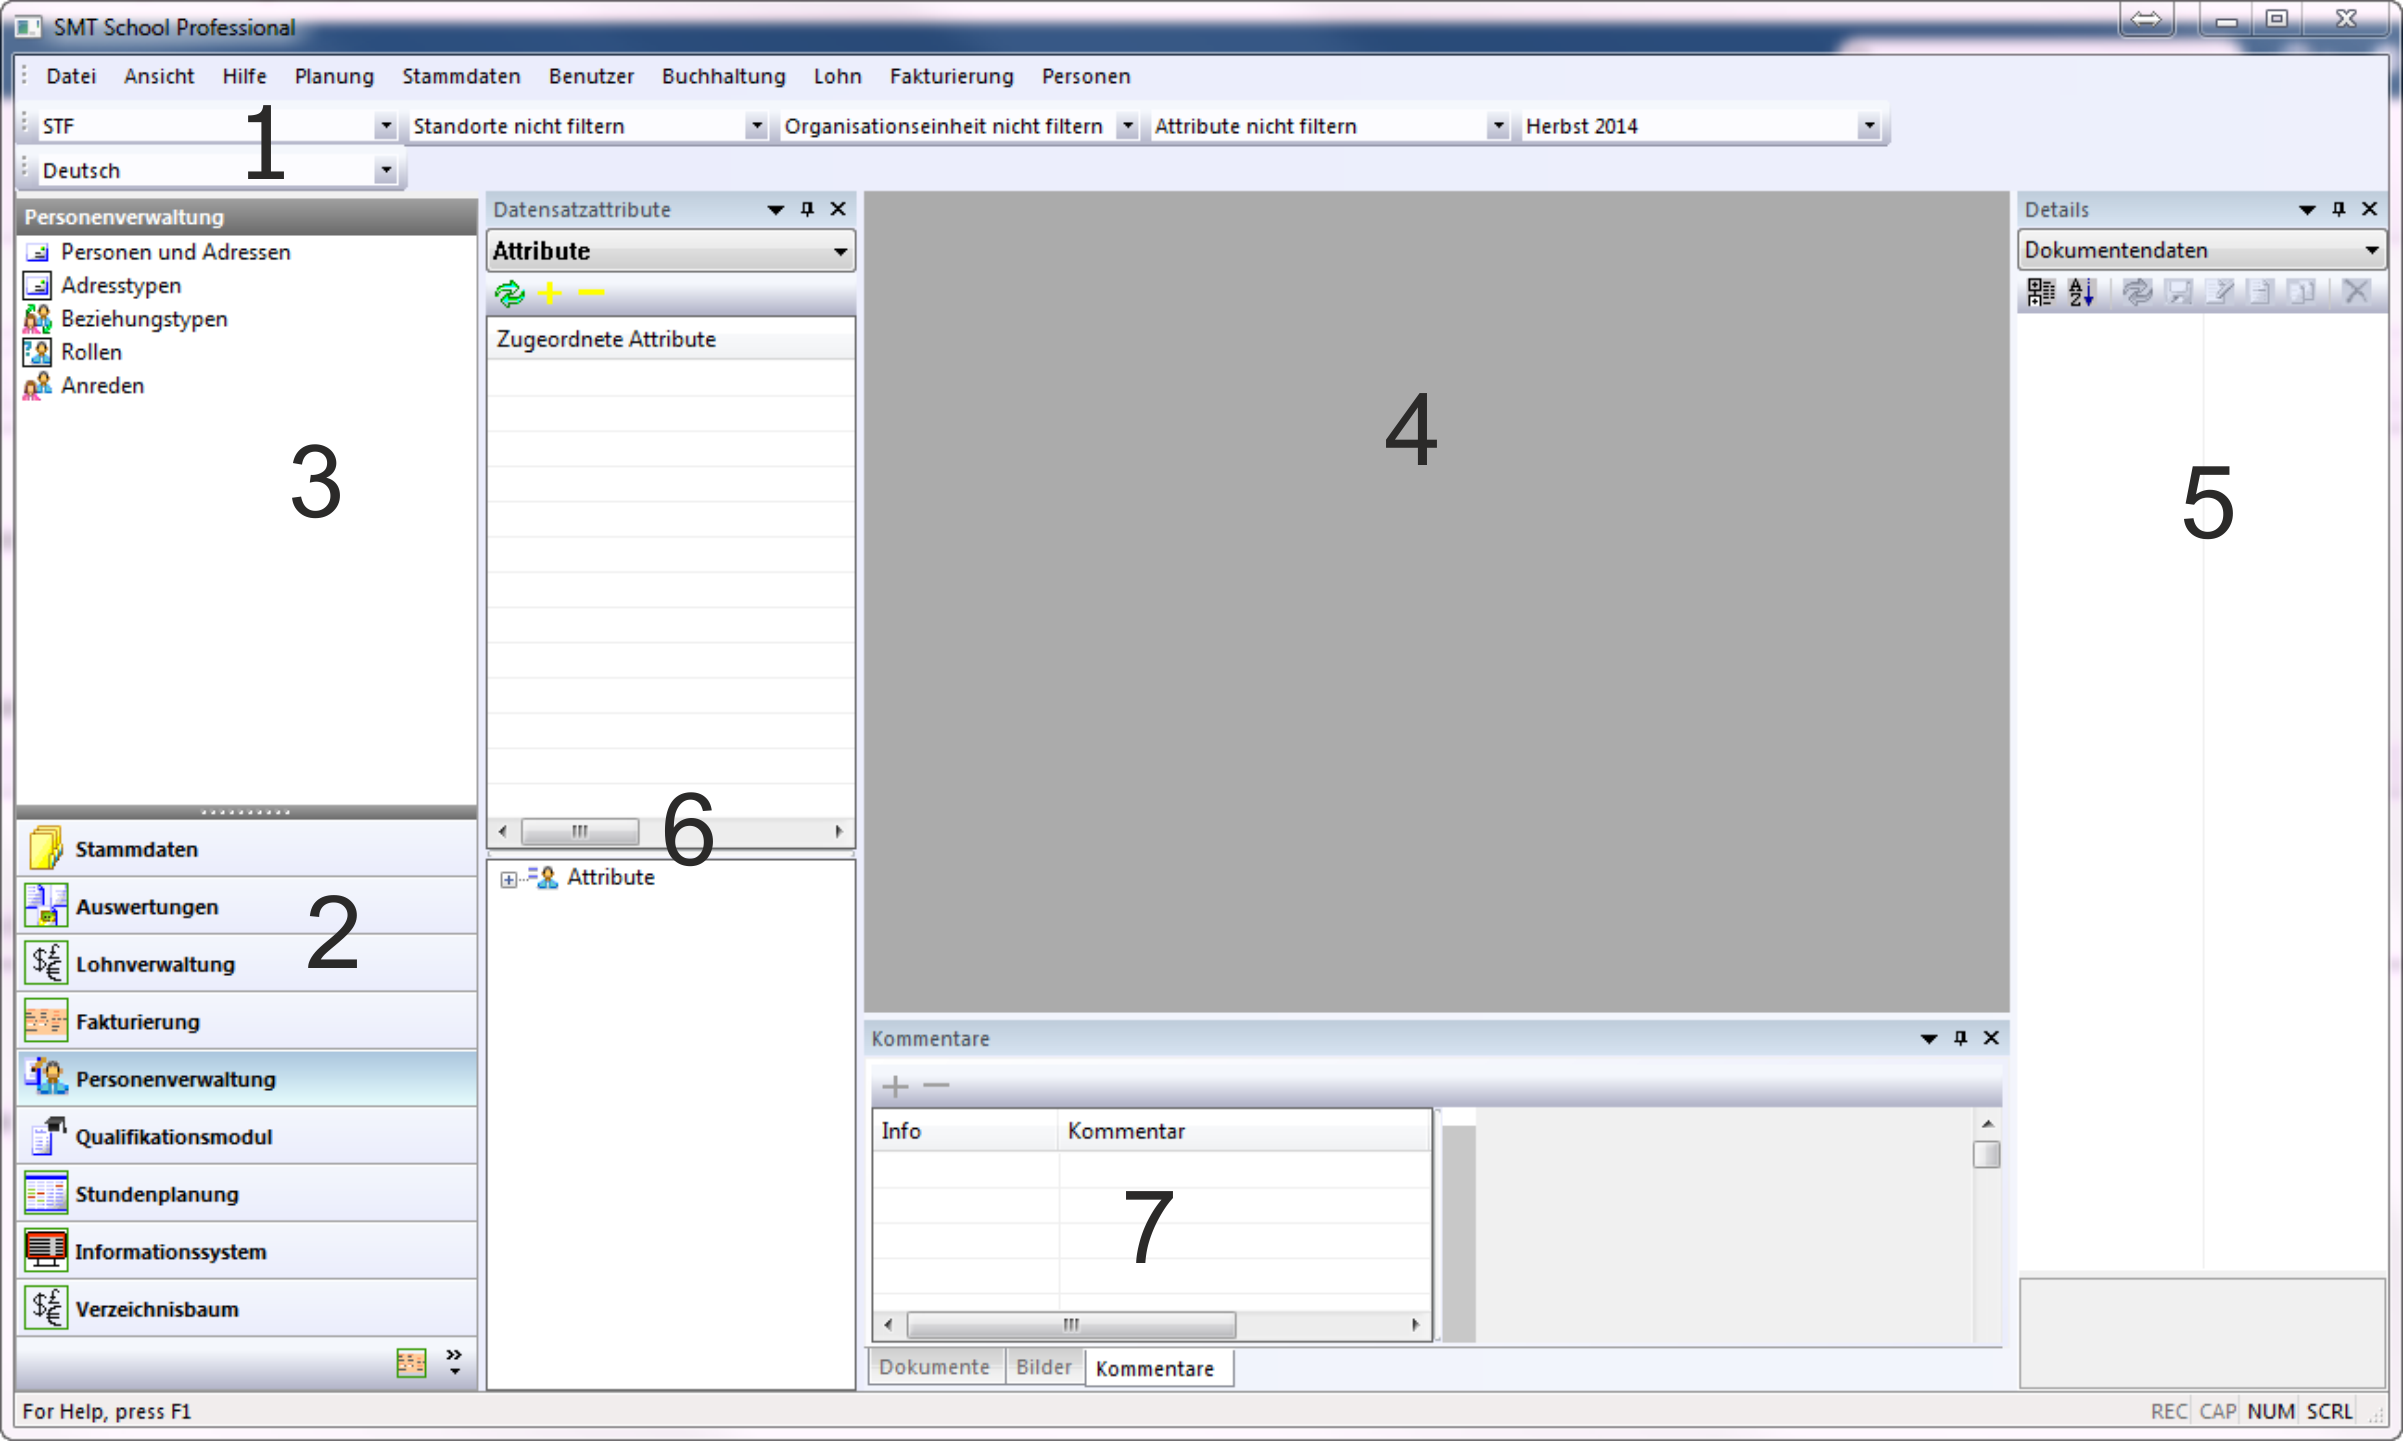Open the Lohnverwaltung module
Screen dimensions: 2403x1441
tap(155, 964)
